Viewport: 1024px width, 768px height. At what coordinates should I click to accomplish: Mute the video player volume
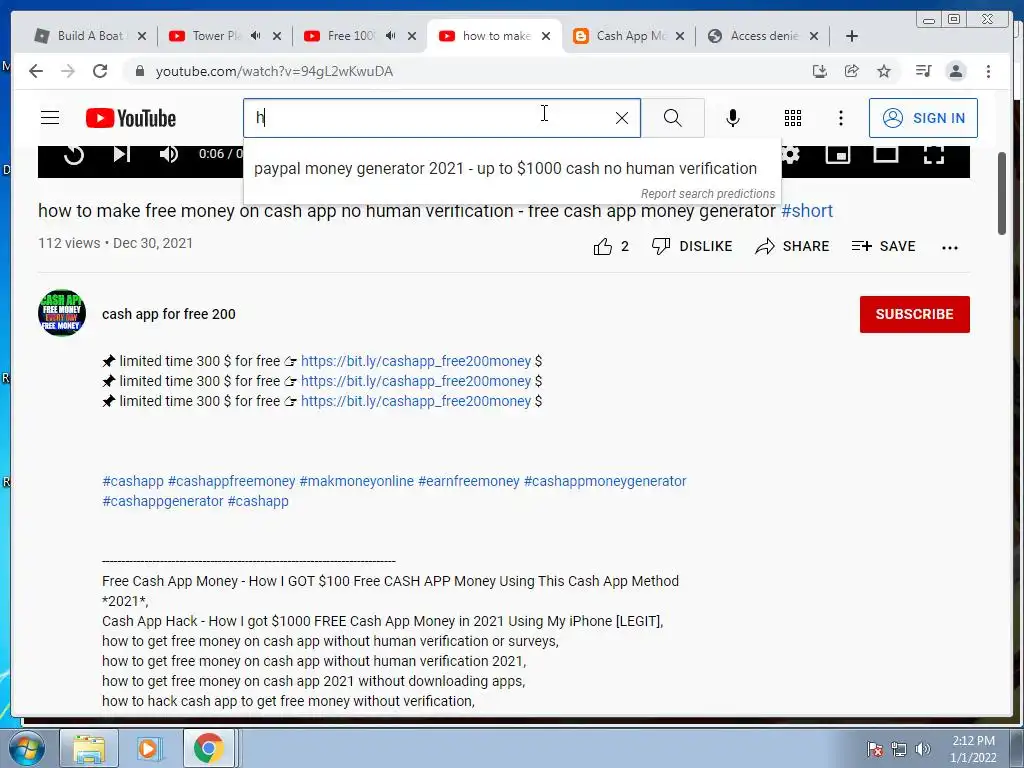(168, 154)
